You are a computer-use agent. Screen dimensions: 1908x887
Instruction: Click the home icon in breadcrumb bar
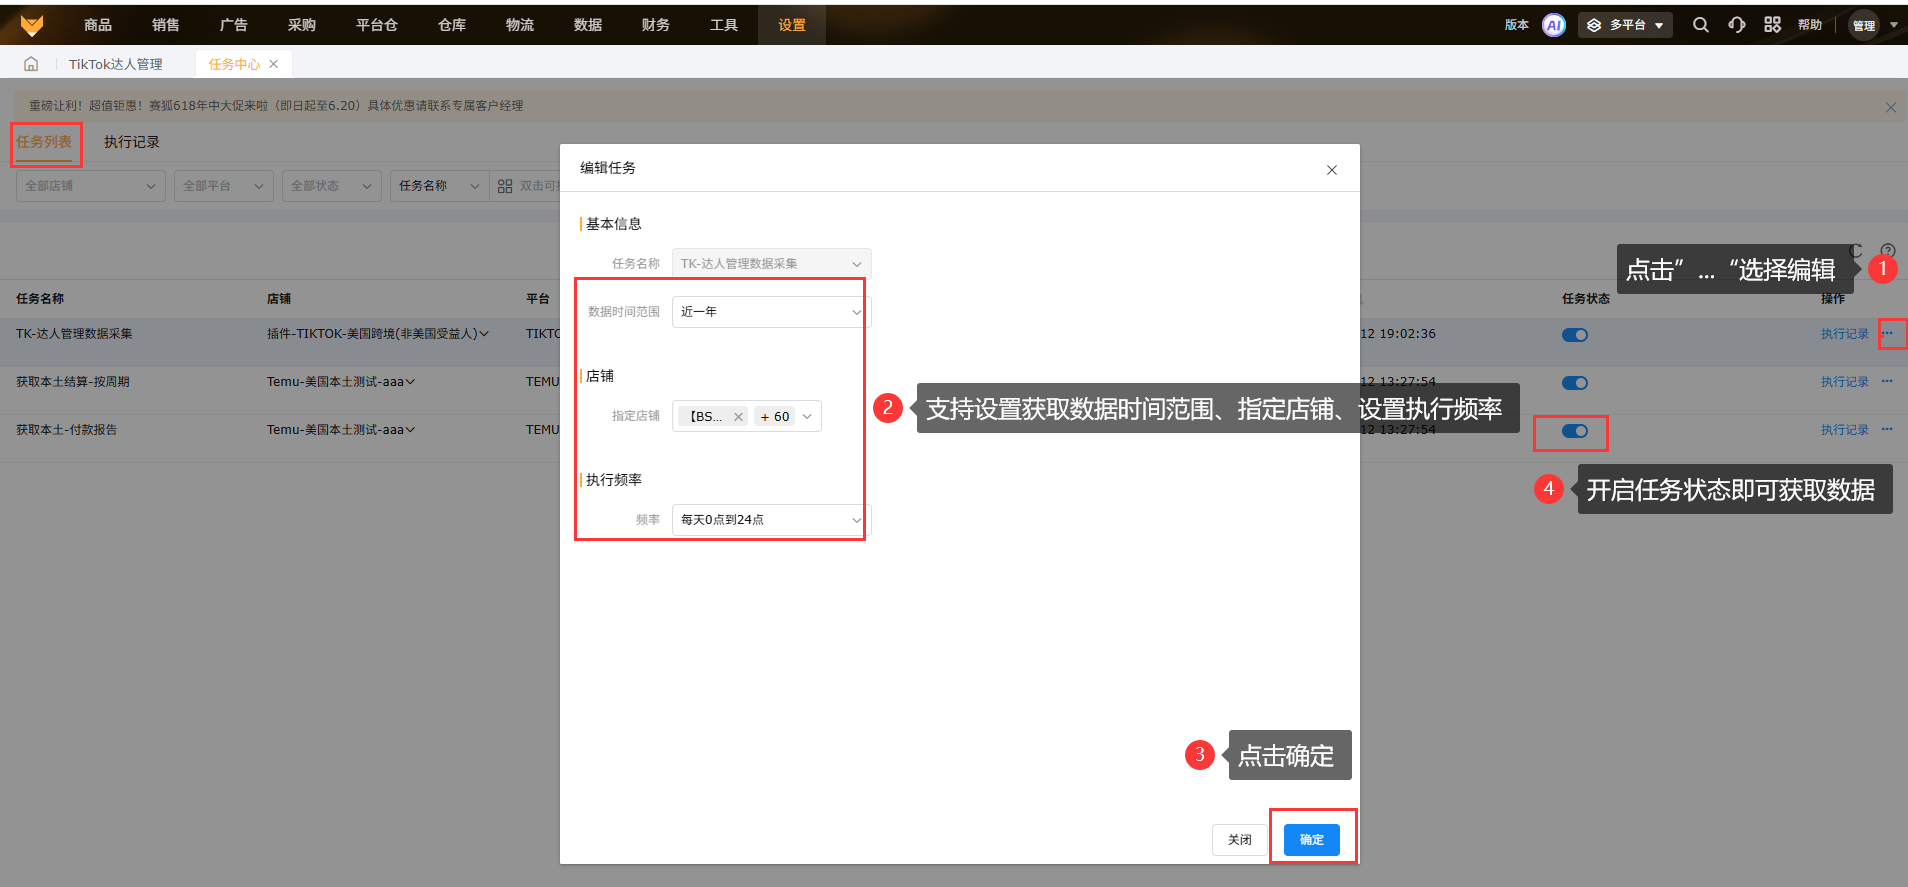click(x=31, y=64)
